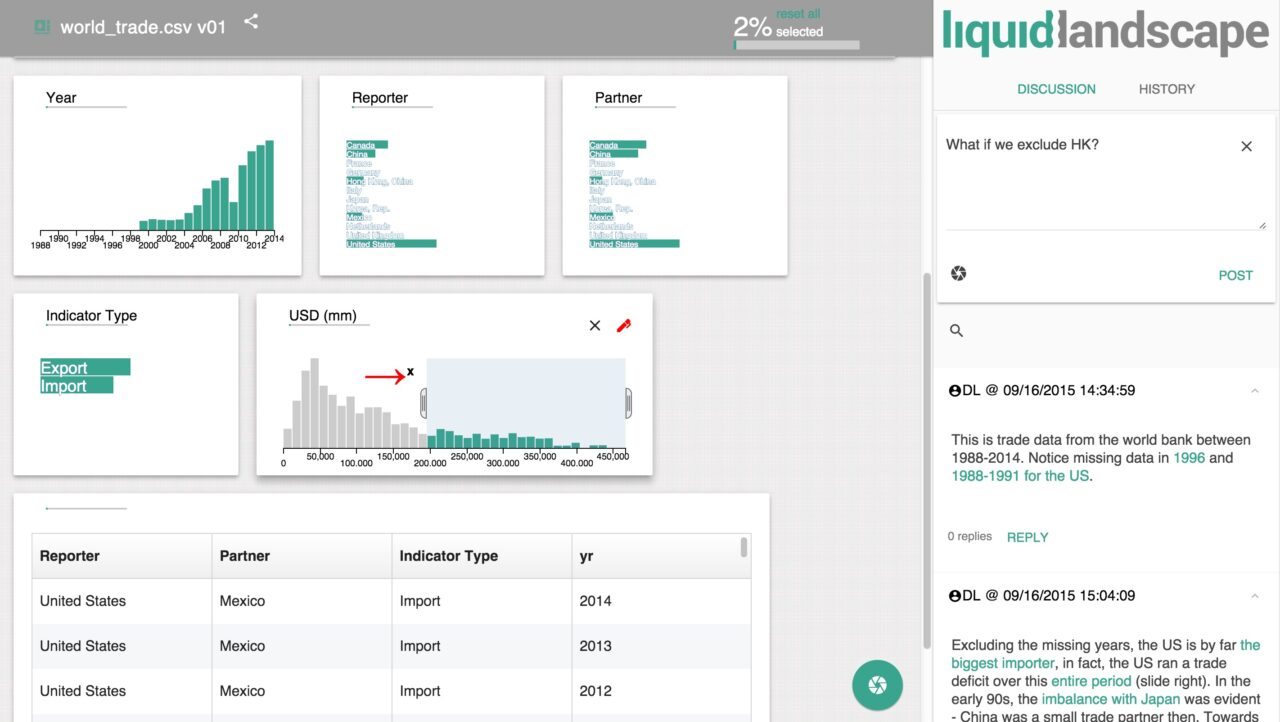
Task: Select China bar in Reporter chart
Action: [360, 154]
